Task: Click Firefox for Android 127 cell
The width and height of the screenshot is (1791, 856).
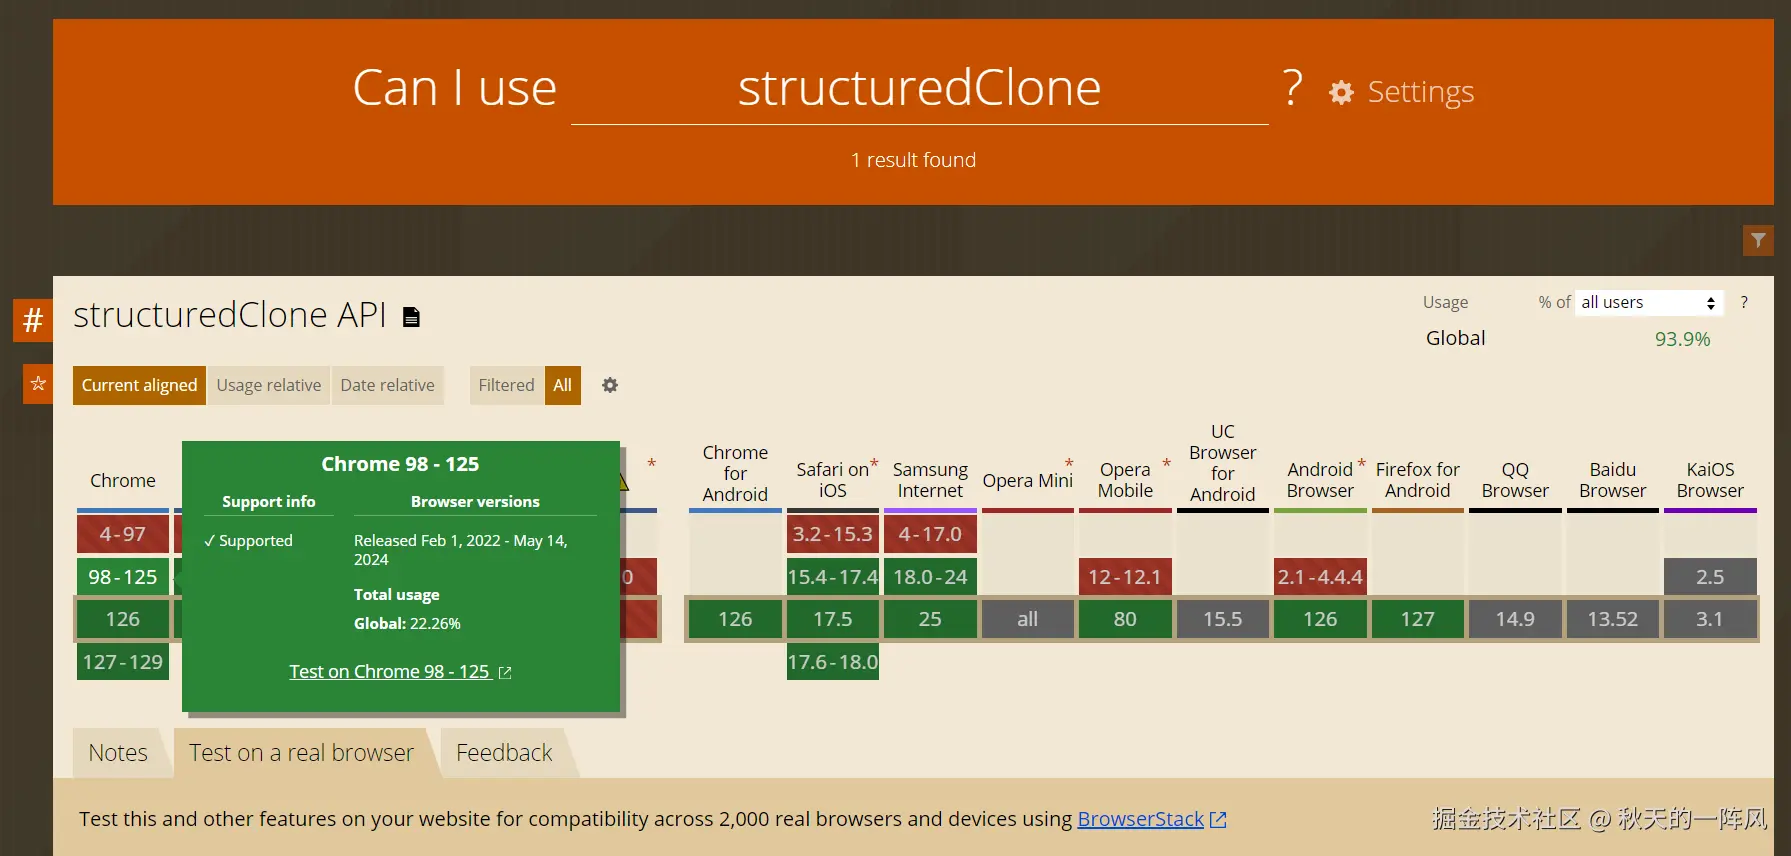Action: [1418, 619]
